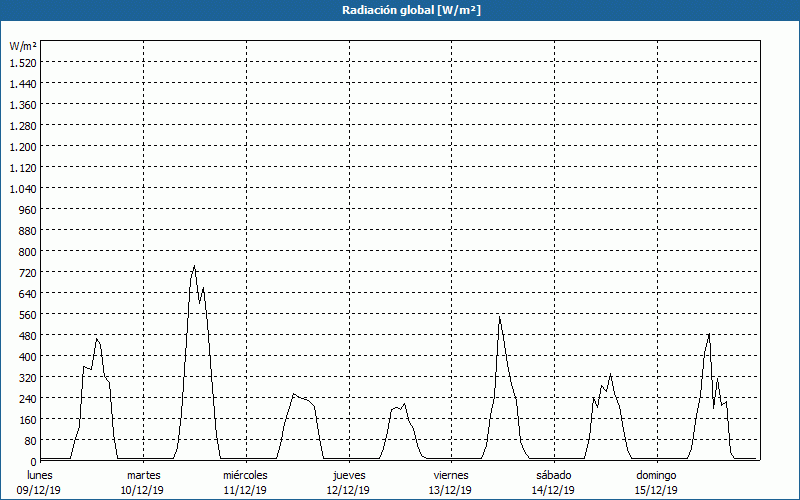
Task: Click the 400 y-axis label
Action: click(28, 356)
